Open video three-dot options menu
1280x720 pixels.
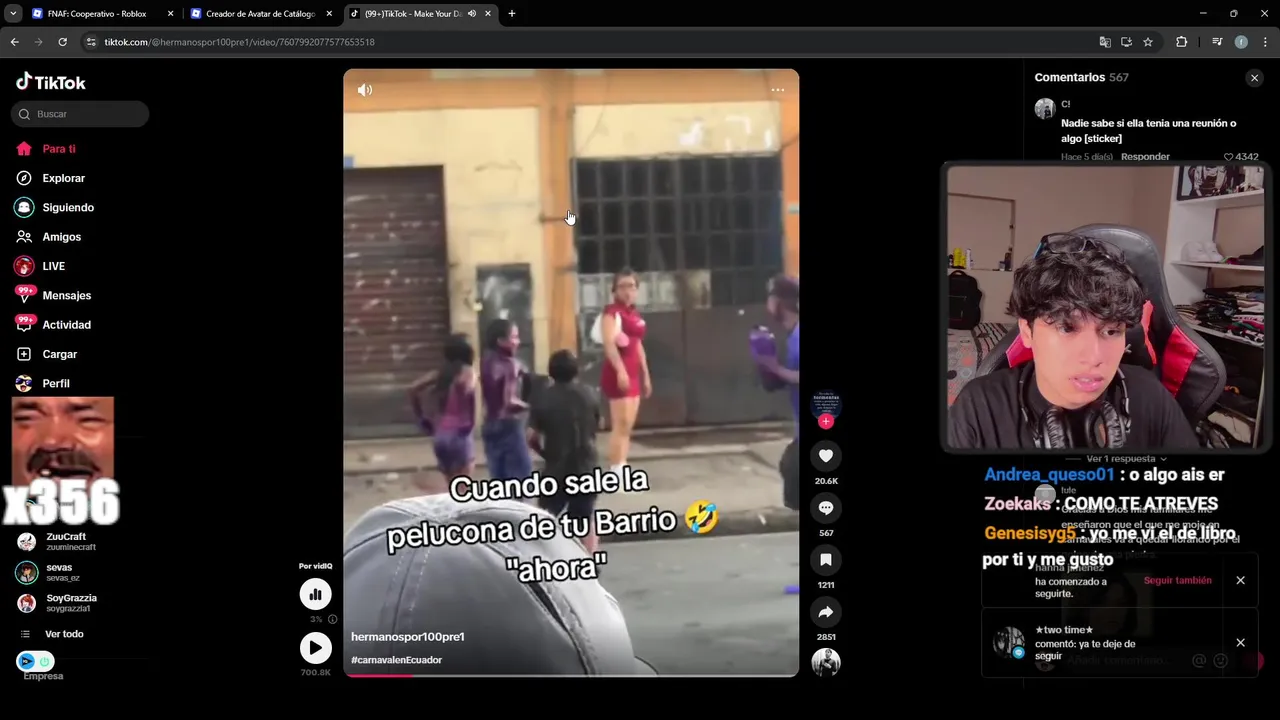(778, 90)
